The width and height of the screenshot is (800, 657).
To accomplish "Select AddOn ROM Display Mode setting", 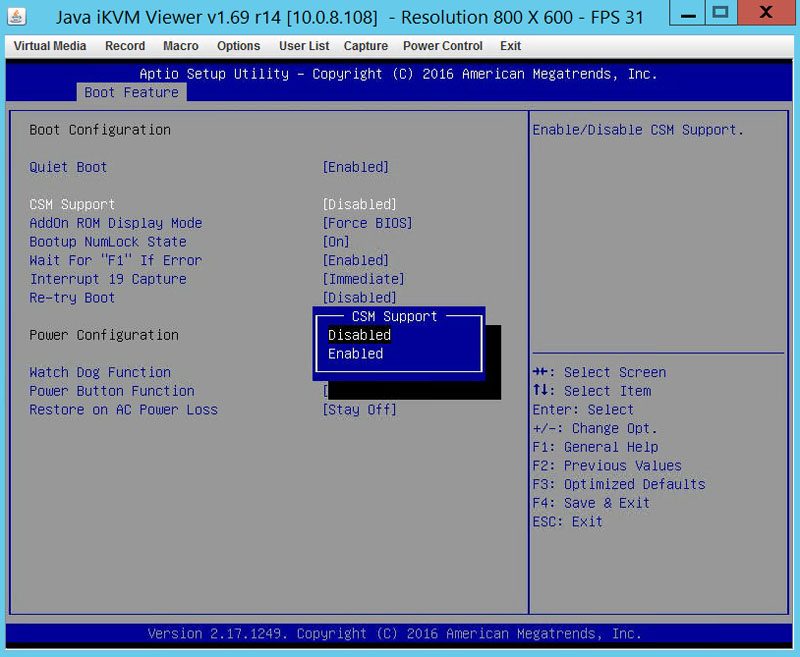I will (116, 223).
